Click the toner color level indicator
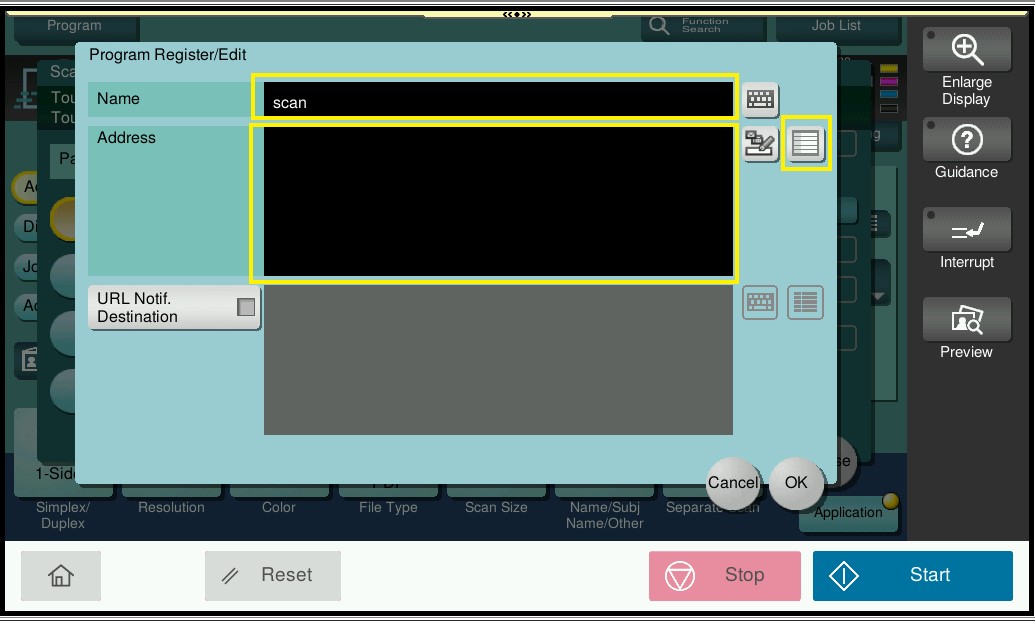Screen dimensions: 1035x621 888,88
